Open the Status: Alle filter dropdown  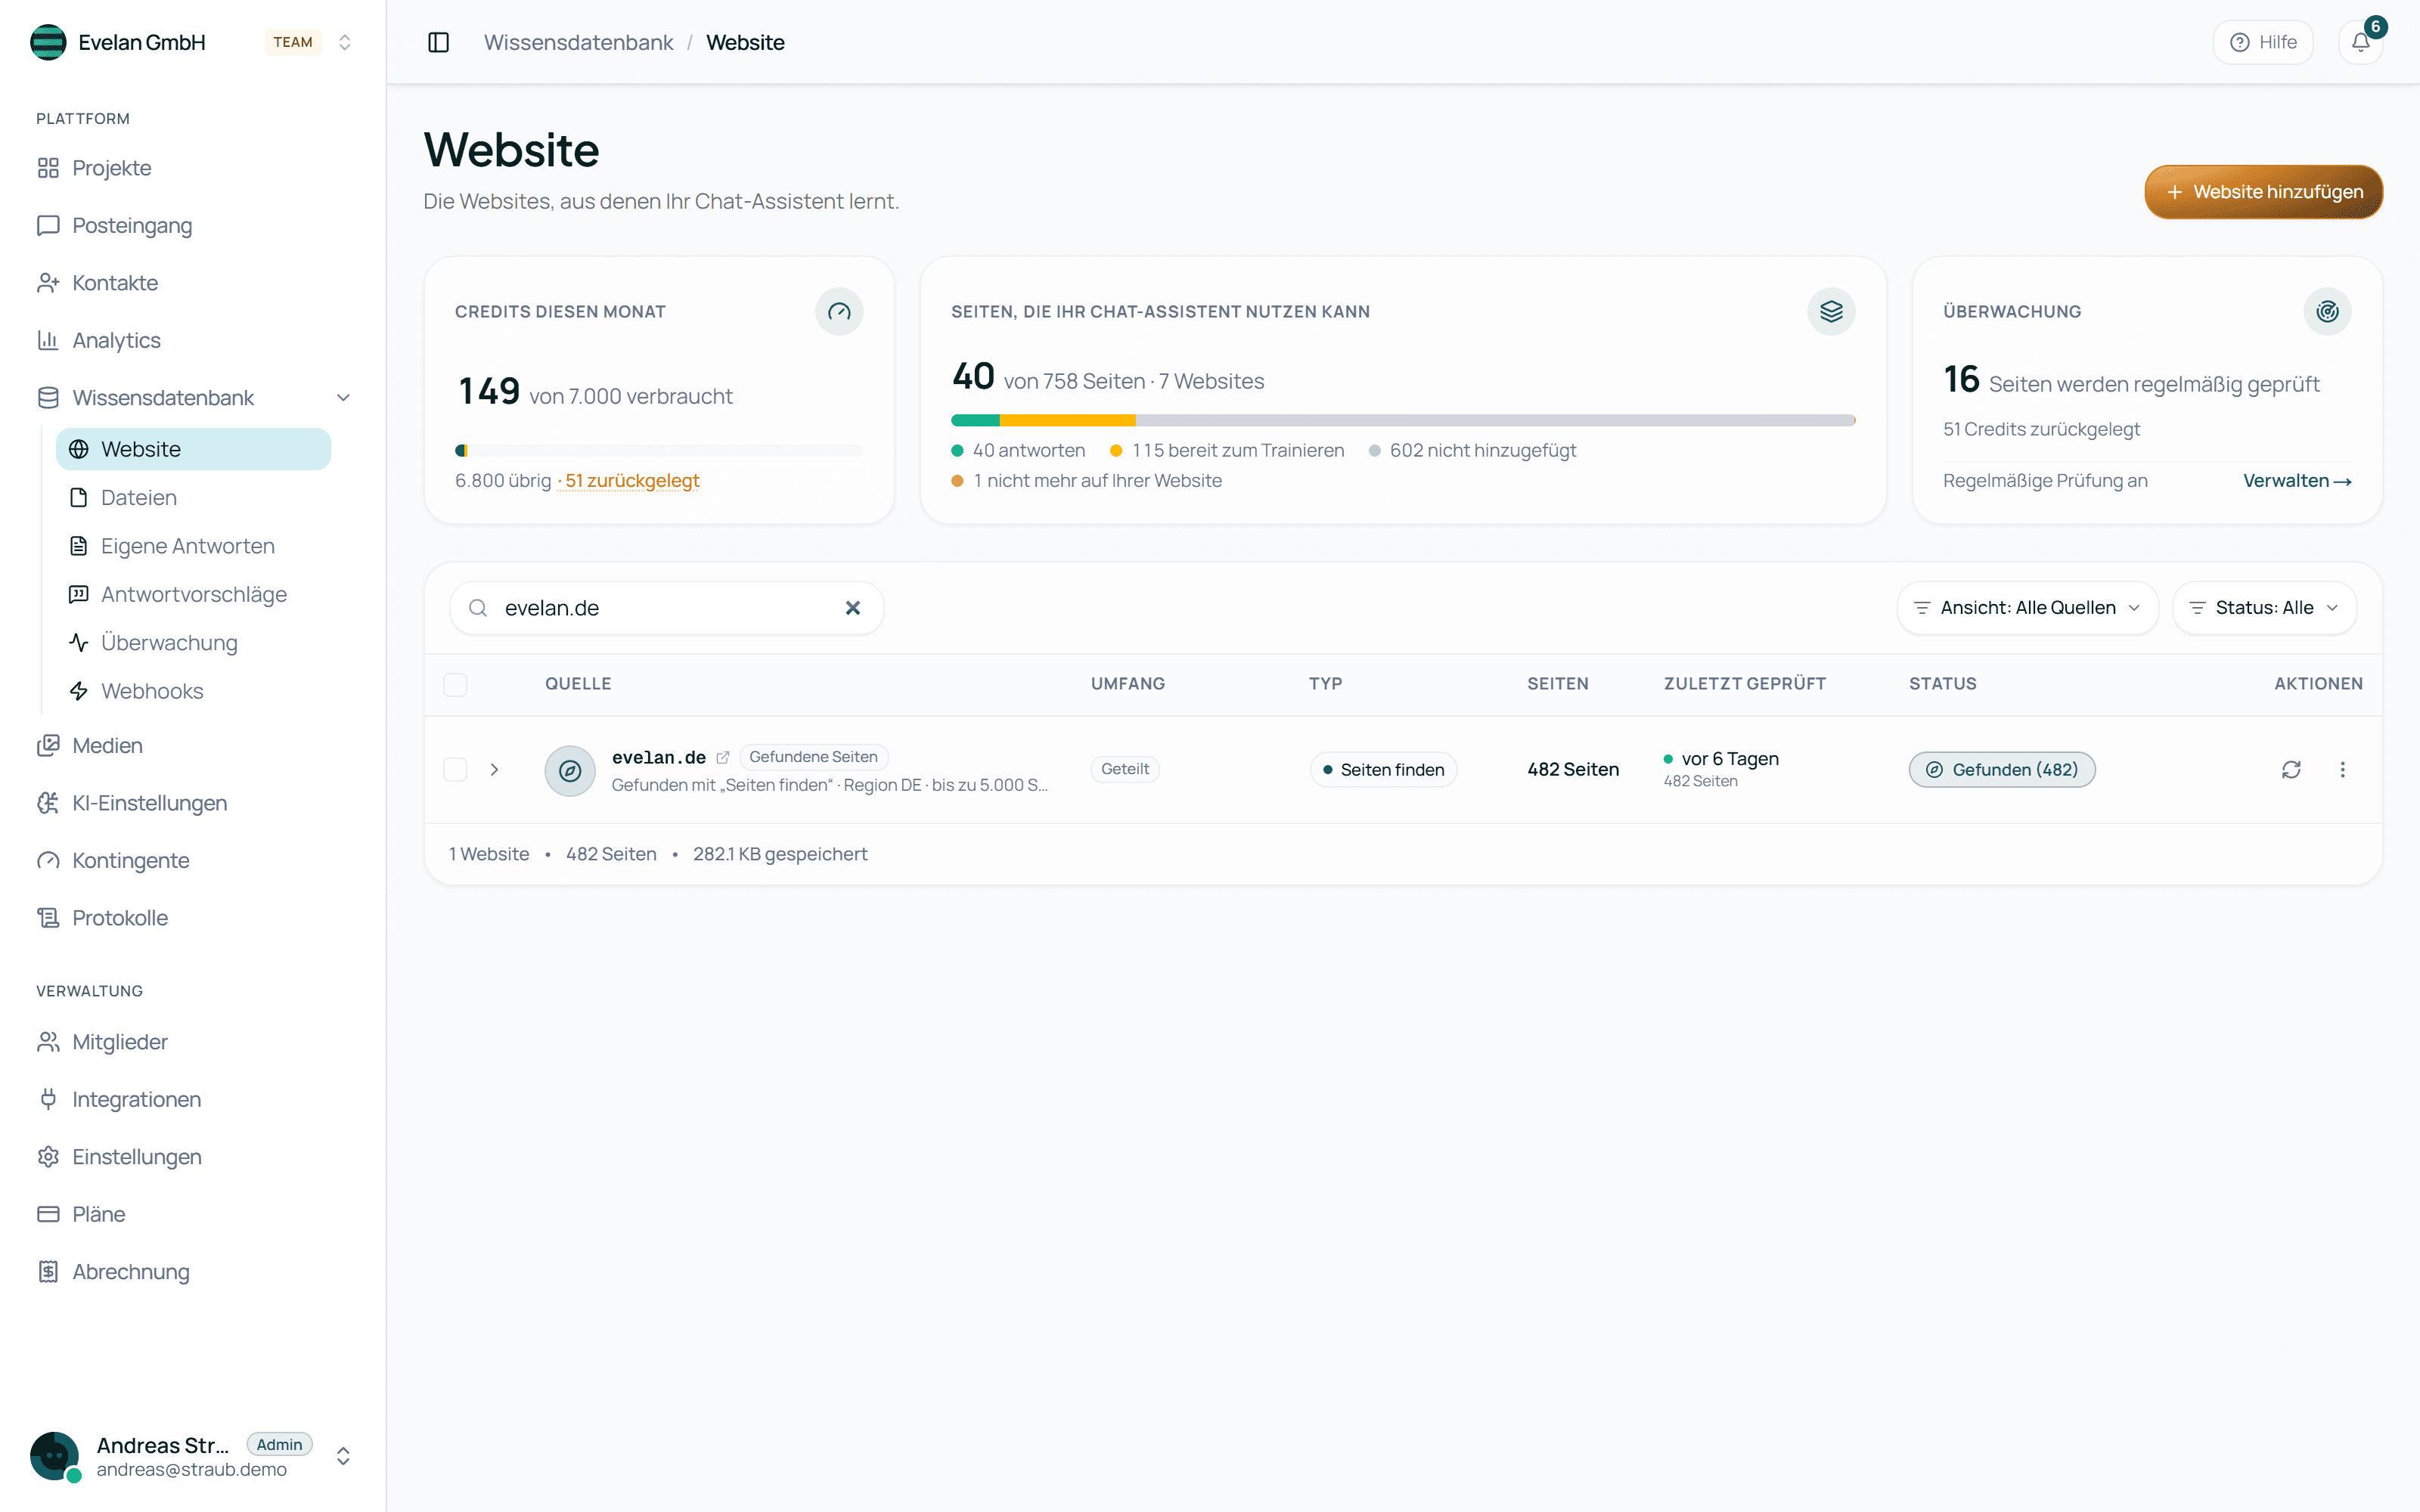pyautogui.click(x=2264, y=608)
